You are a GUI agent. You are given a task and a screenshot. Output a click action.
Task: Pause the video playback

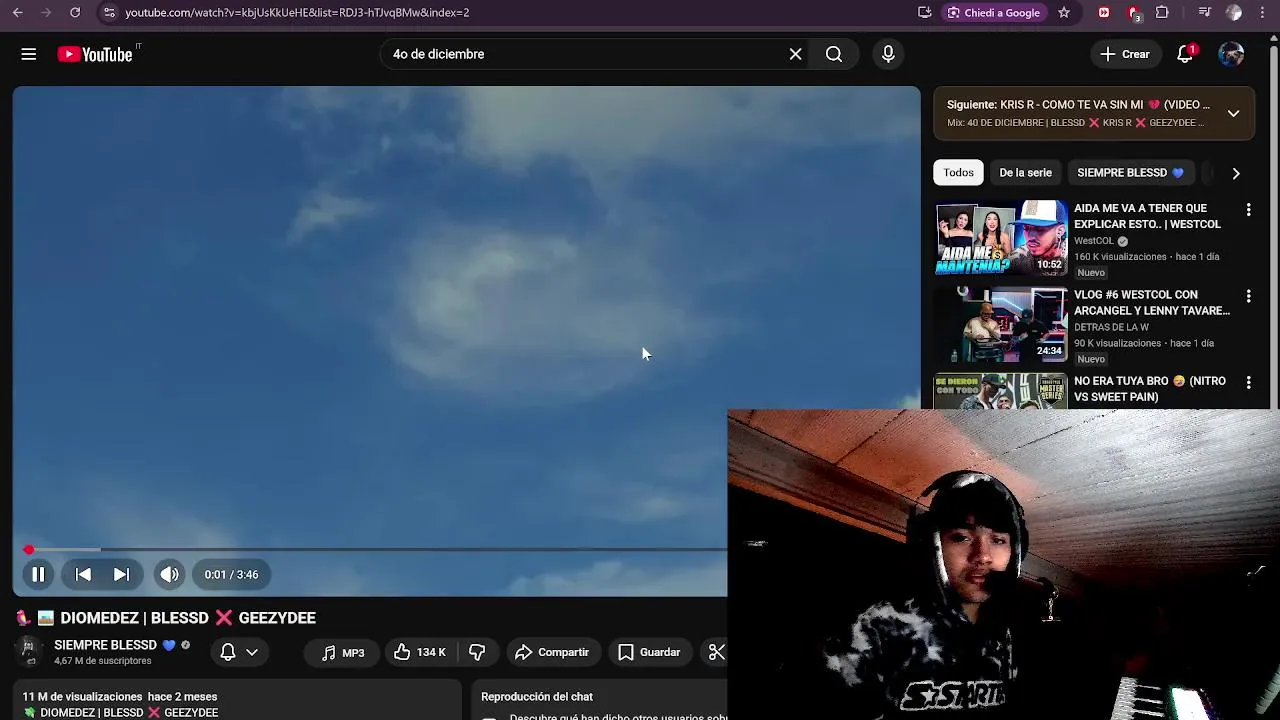click(x=38, y=574)
